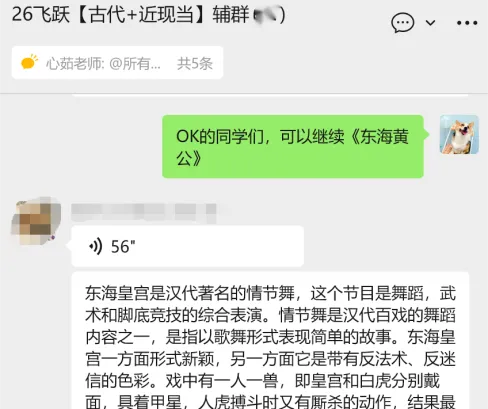Click the @所有... preview text in pinned banner

(x=135, y=63)
